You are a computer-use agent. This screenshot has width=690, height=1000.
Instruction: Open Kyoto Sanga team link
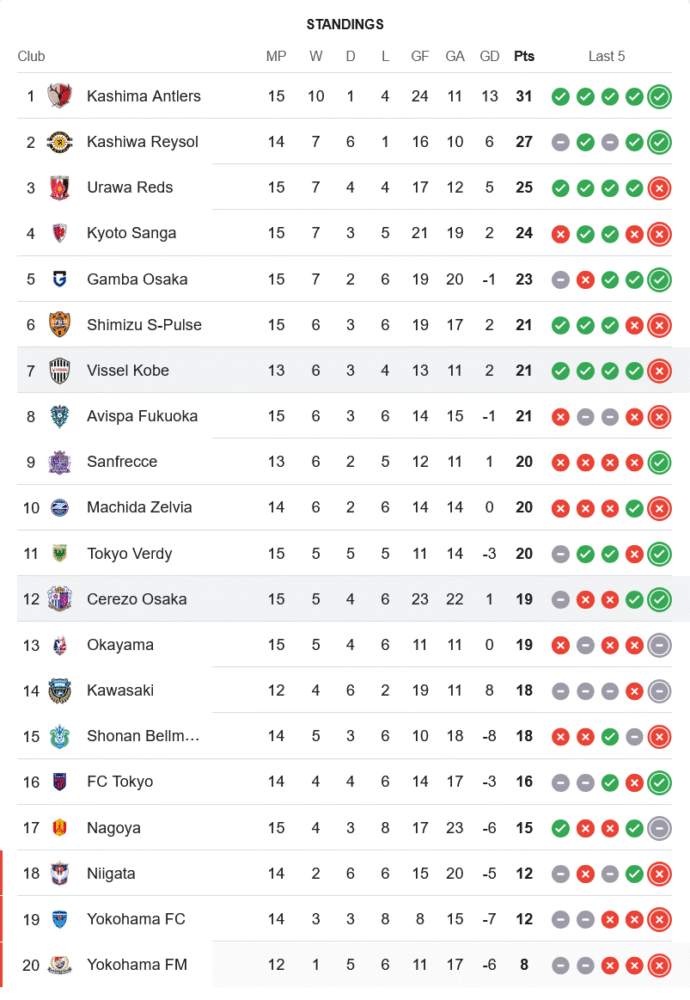click(x=131, y=233)
